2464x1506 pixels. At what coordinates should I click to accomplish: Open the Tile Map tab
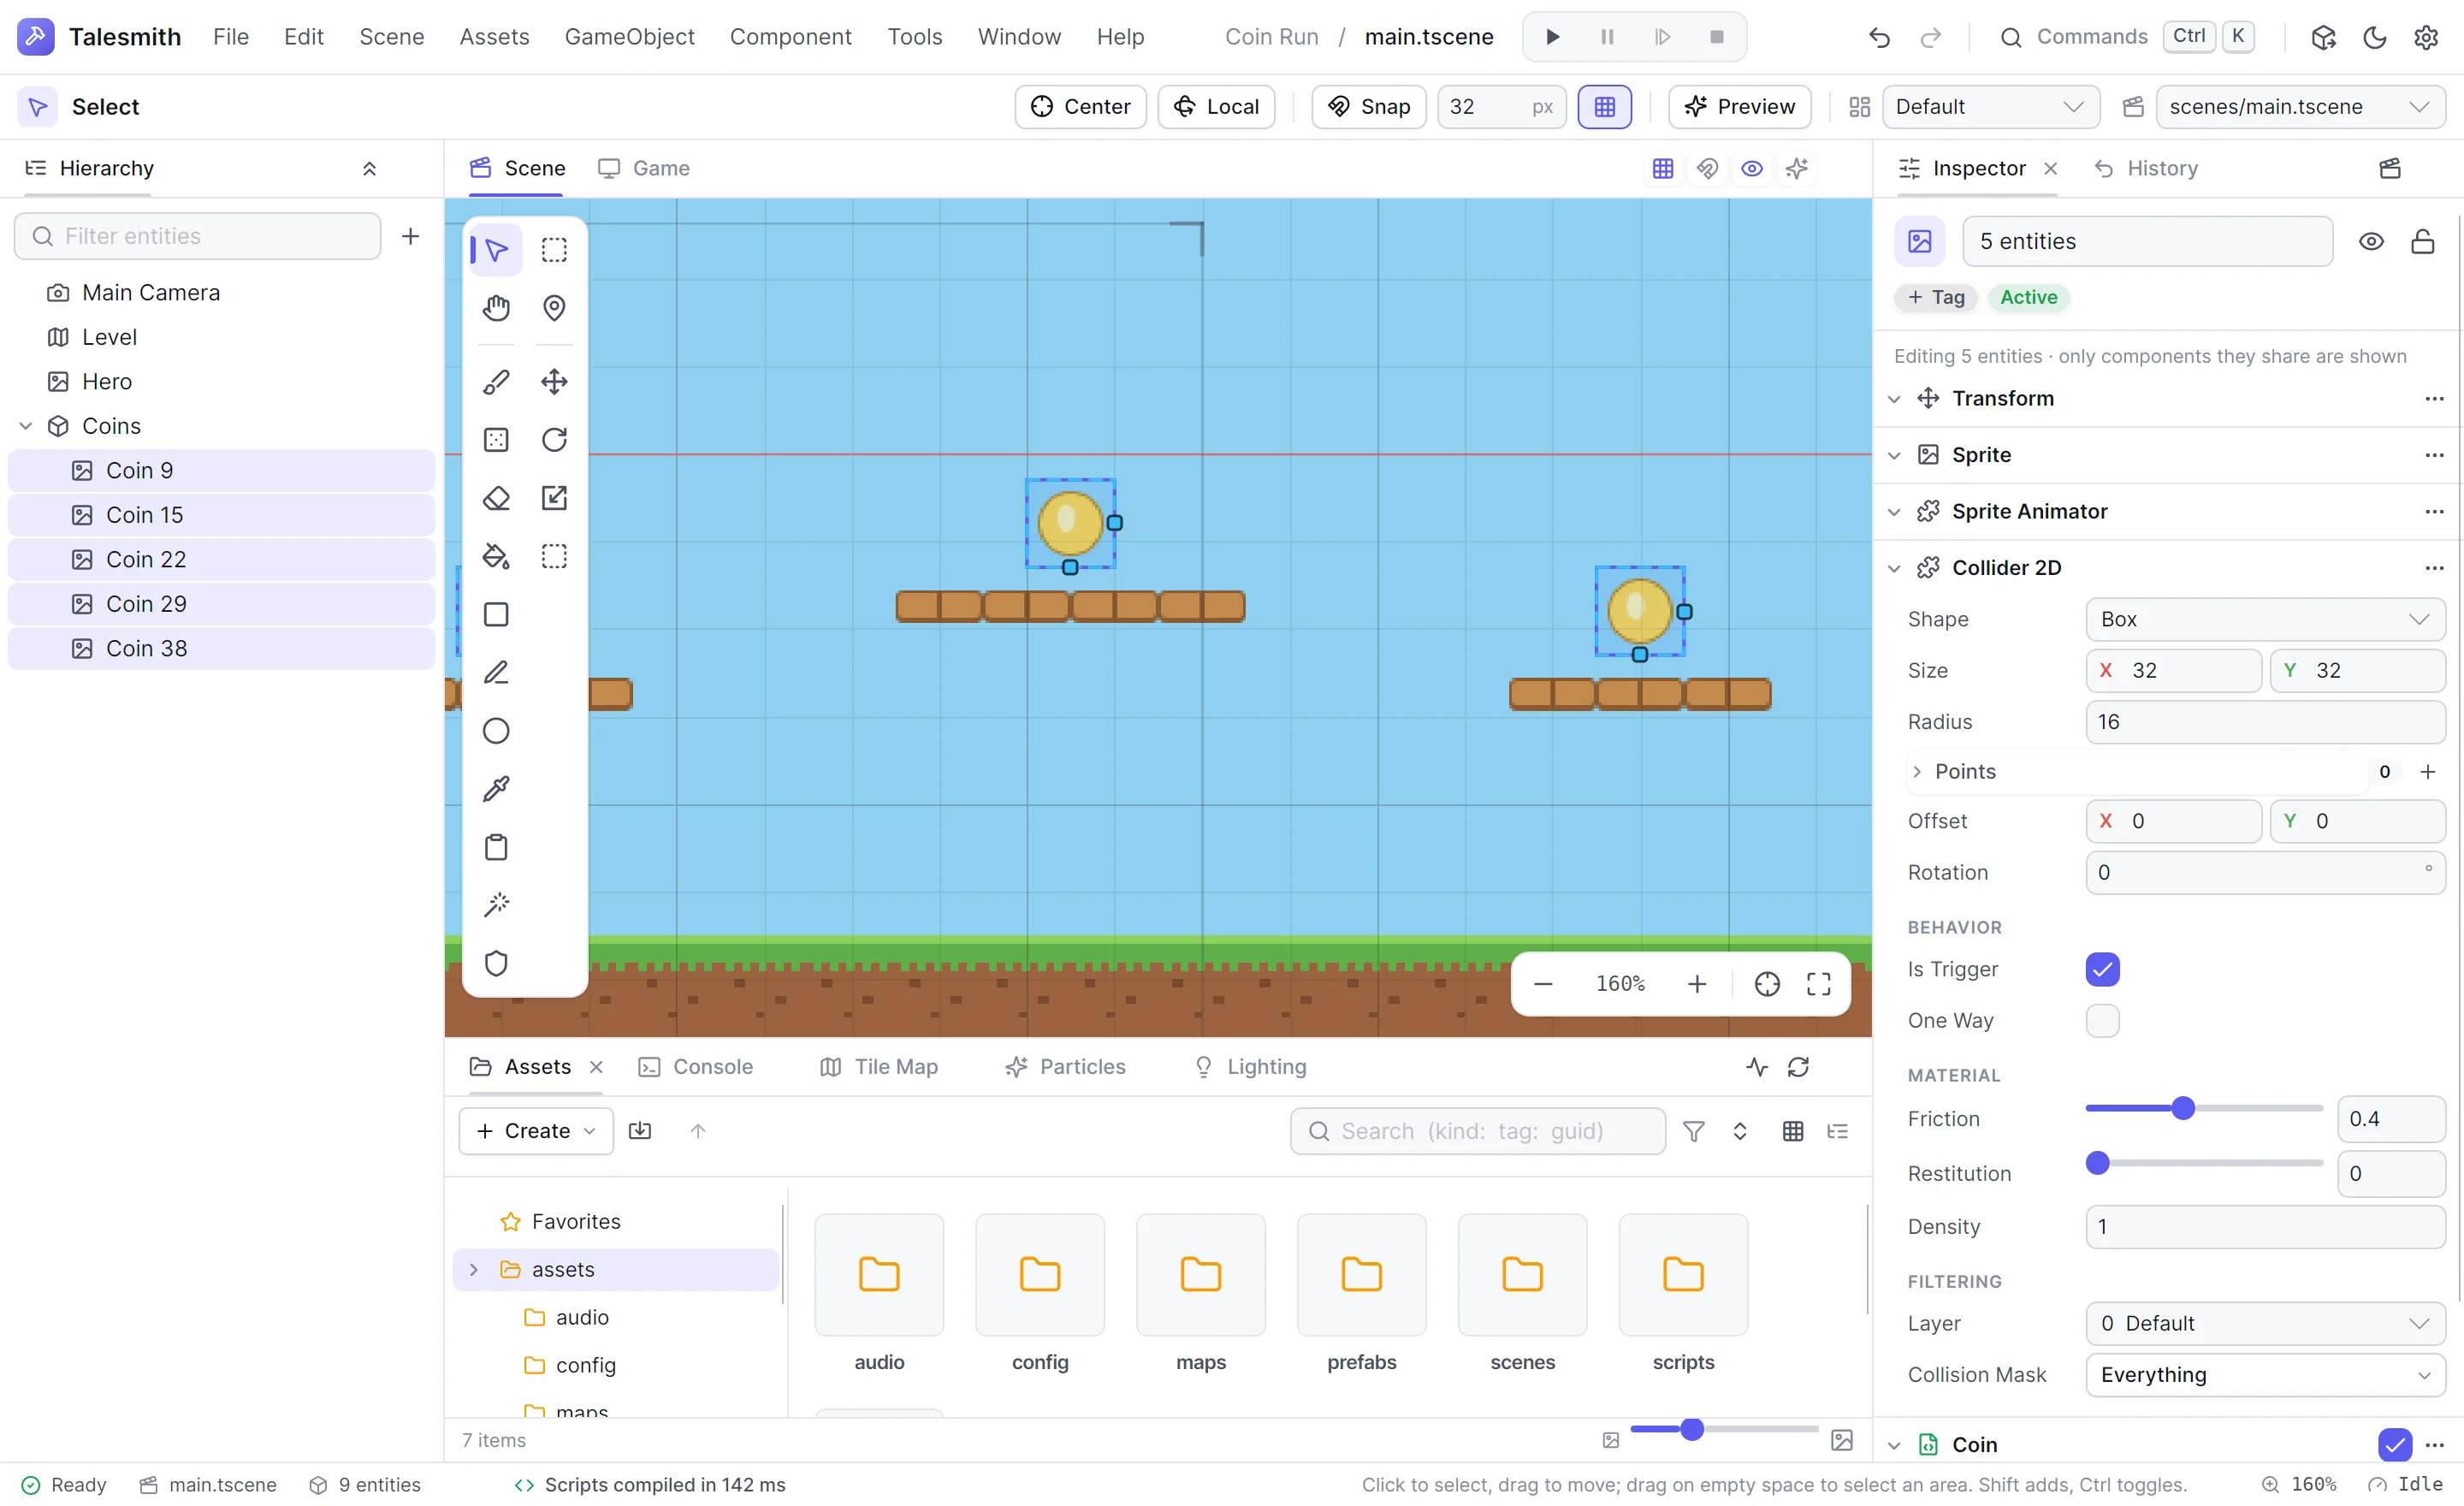point(879,1066)
